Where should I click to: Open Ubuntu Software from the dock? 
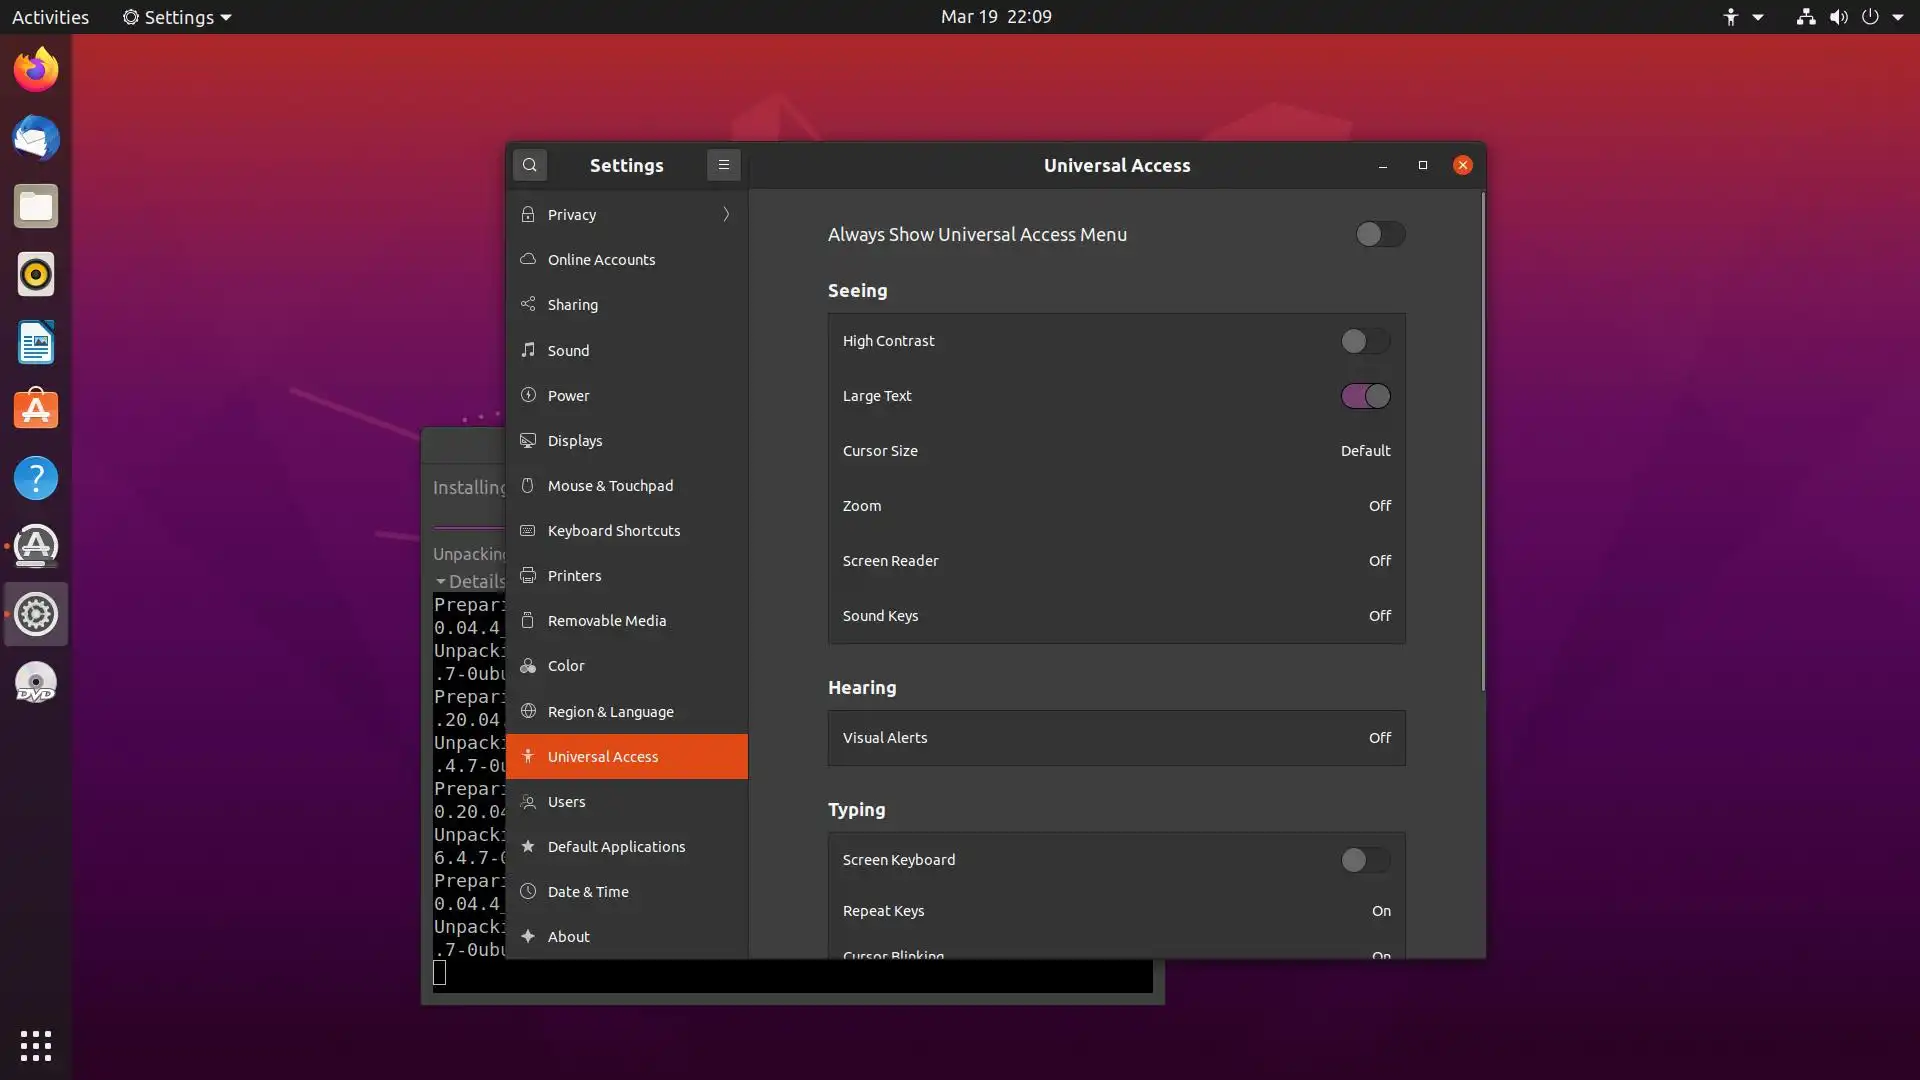[36, 410]
